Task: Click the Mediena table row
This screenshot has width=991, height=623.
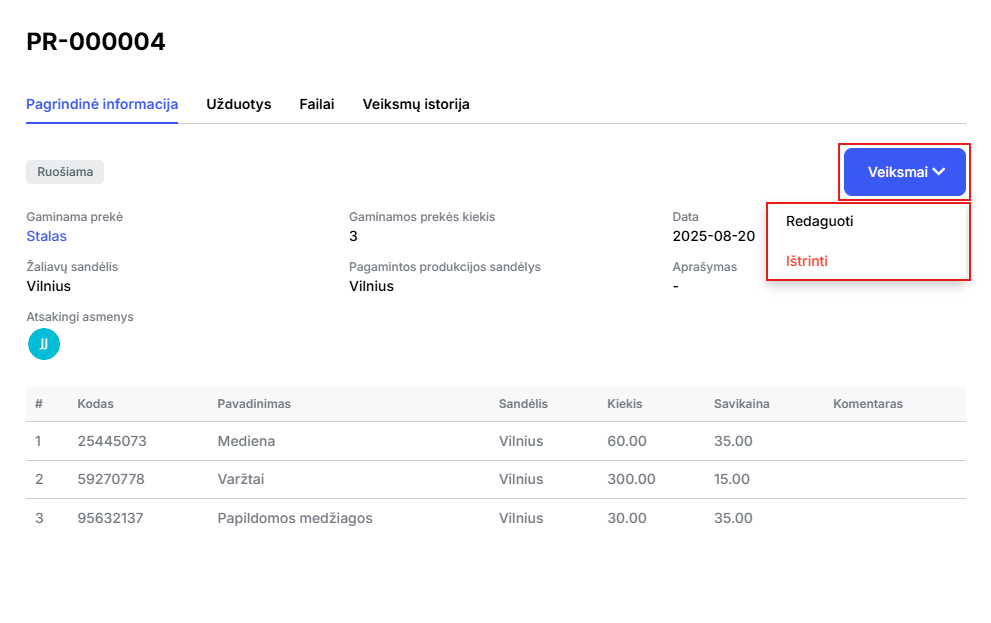Action: 496,441
